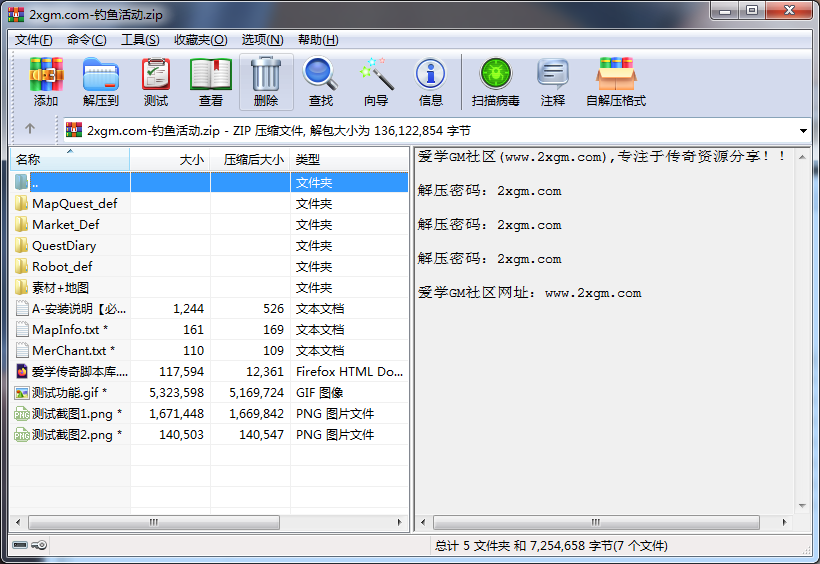820x564 pixels.
Task: Select the MerChant.txt file name
Action: coord(69,351)
